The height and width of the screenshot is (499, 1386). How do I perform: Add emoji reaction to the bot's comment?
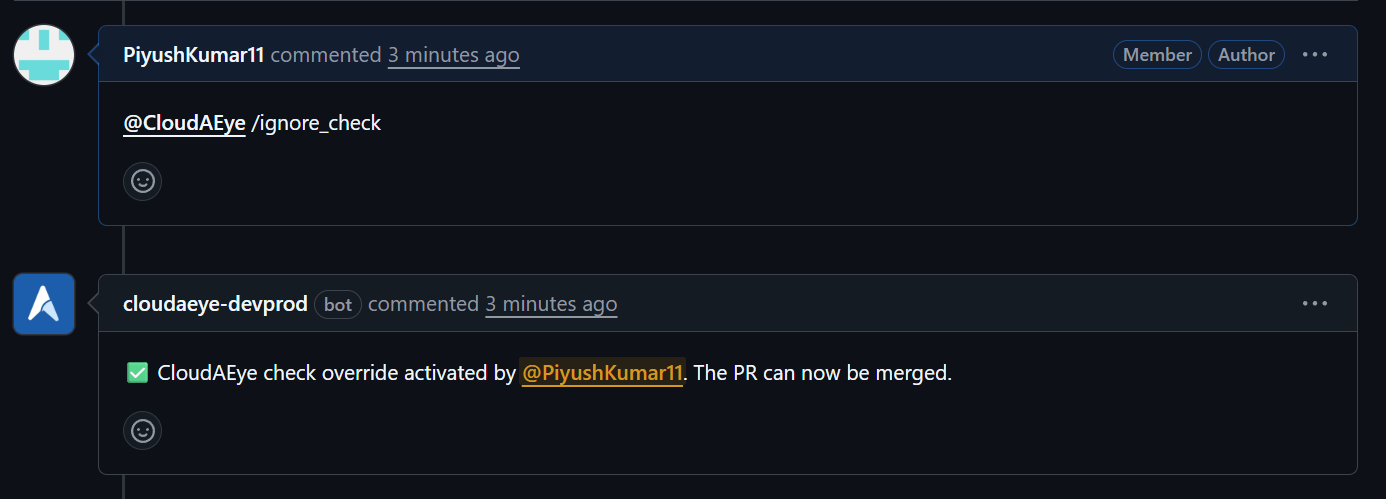click(x=142, y=431)
